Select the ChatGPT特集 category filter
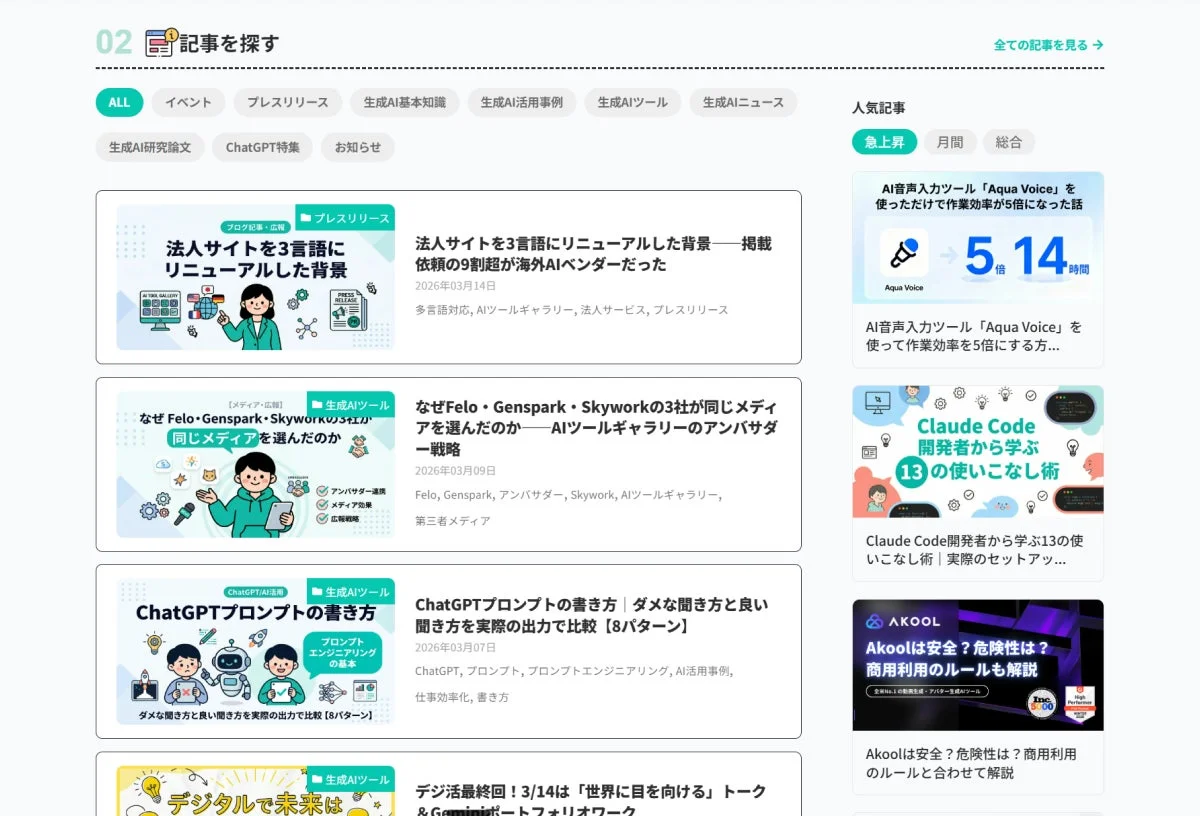Screen dimensions: 1200x816 (262, 147)
